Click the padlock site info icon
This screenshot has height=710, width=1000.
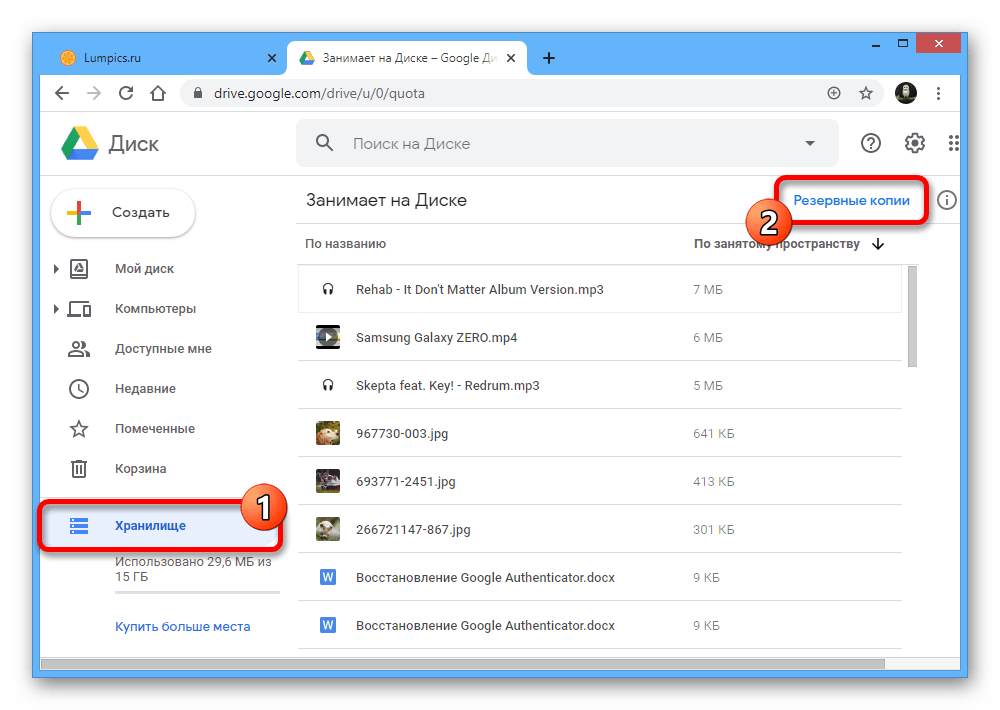198,93
